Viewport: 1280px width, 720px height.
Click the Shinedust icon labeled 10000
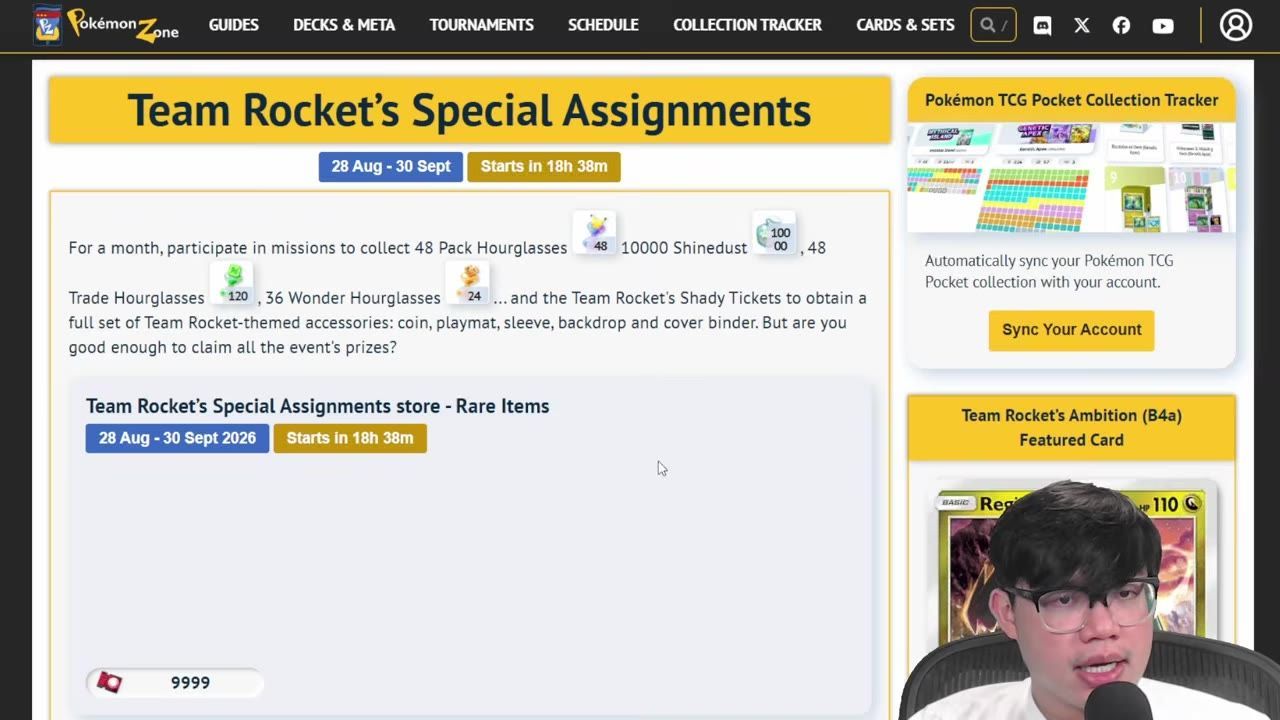(775, 233)
